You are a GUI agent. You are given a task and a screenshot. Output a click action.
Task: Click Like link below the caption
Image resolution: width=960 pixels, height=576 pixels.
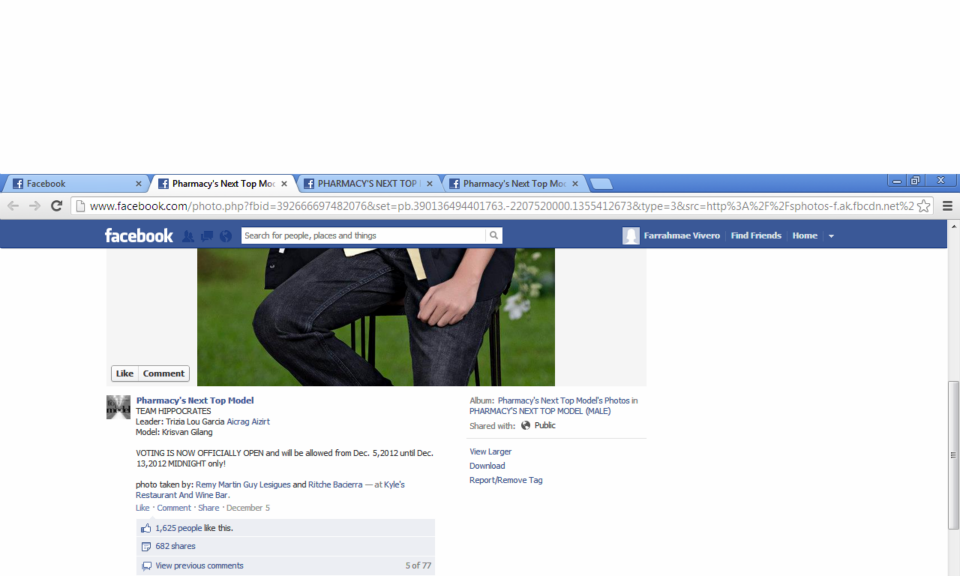pyautogui.click(x=142, y=508)
